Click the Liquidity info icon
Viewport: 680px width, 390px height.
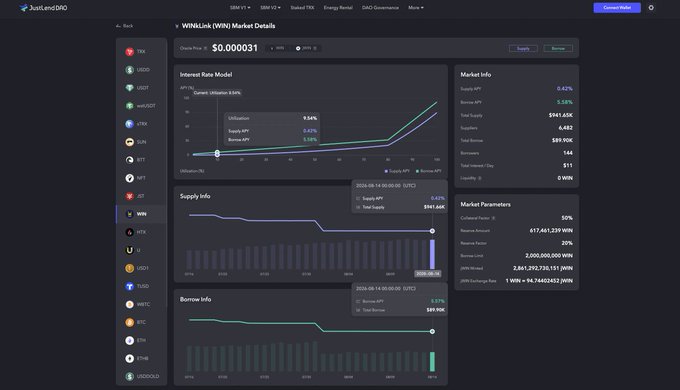pos(480,178)
